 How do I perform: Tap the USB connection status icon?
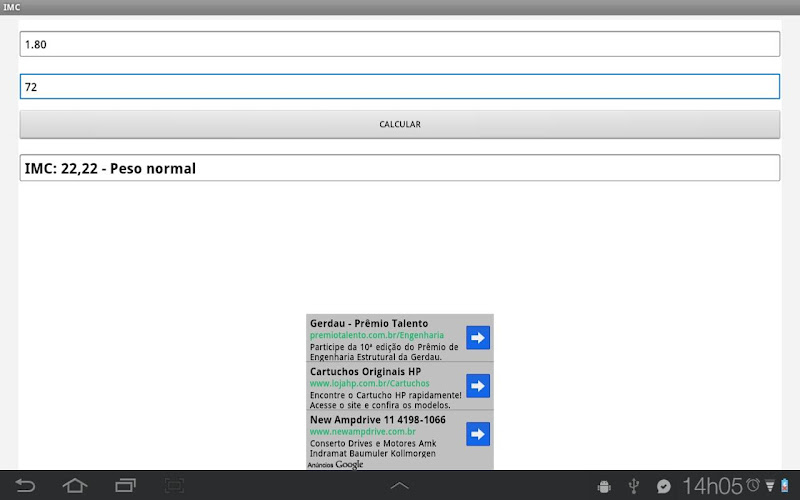pos(634,486)
